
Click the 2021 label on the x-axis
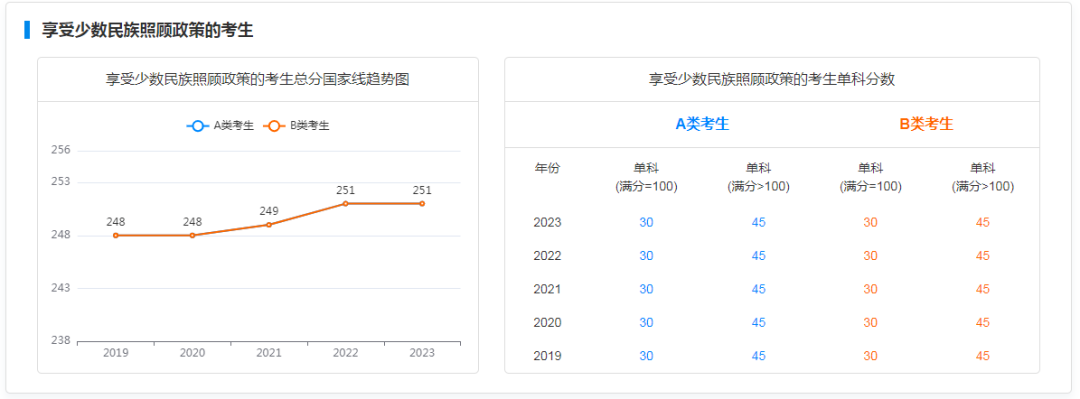(x=269, y=353)
